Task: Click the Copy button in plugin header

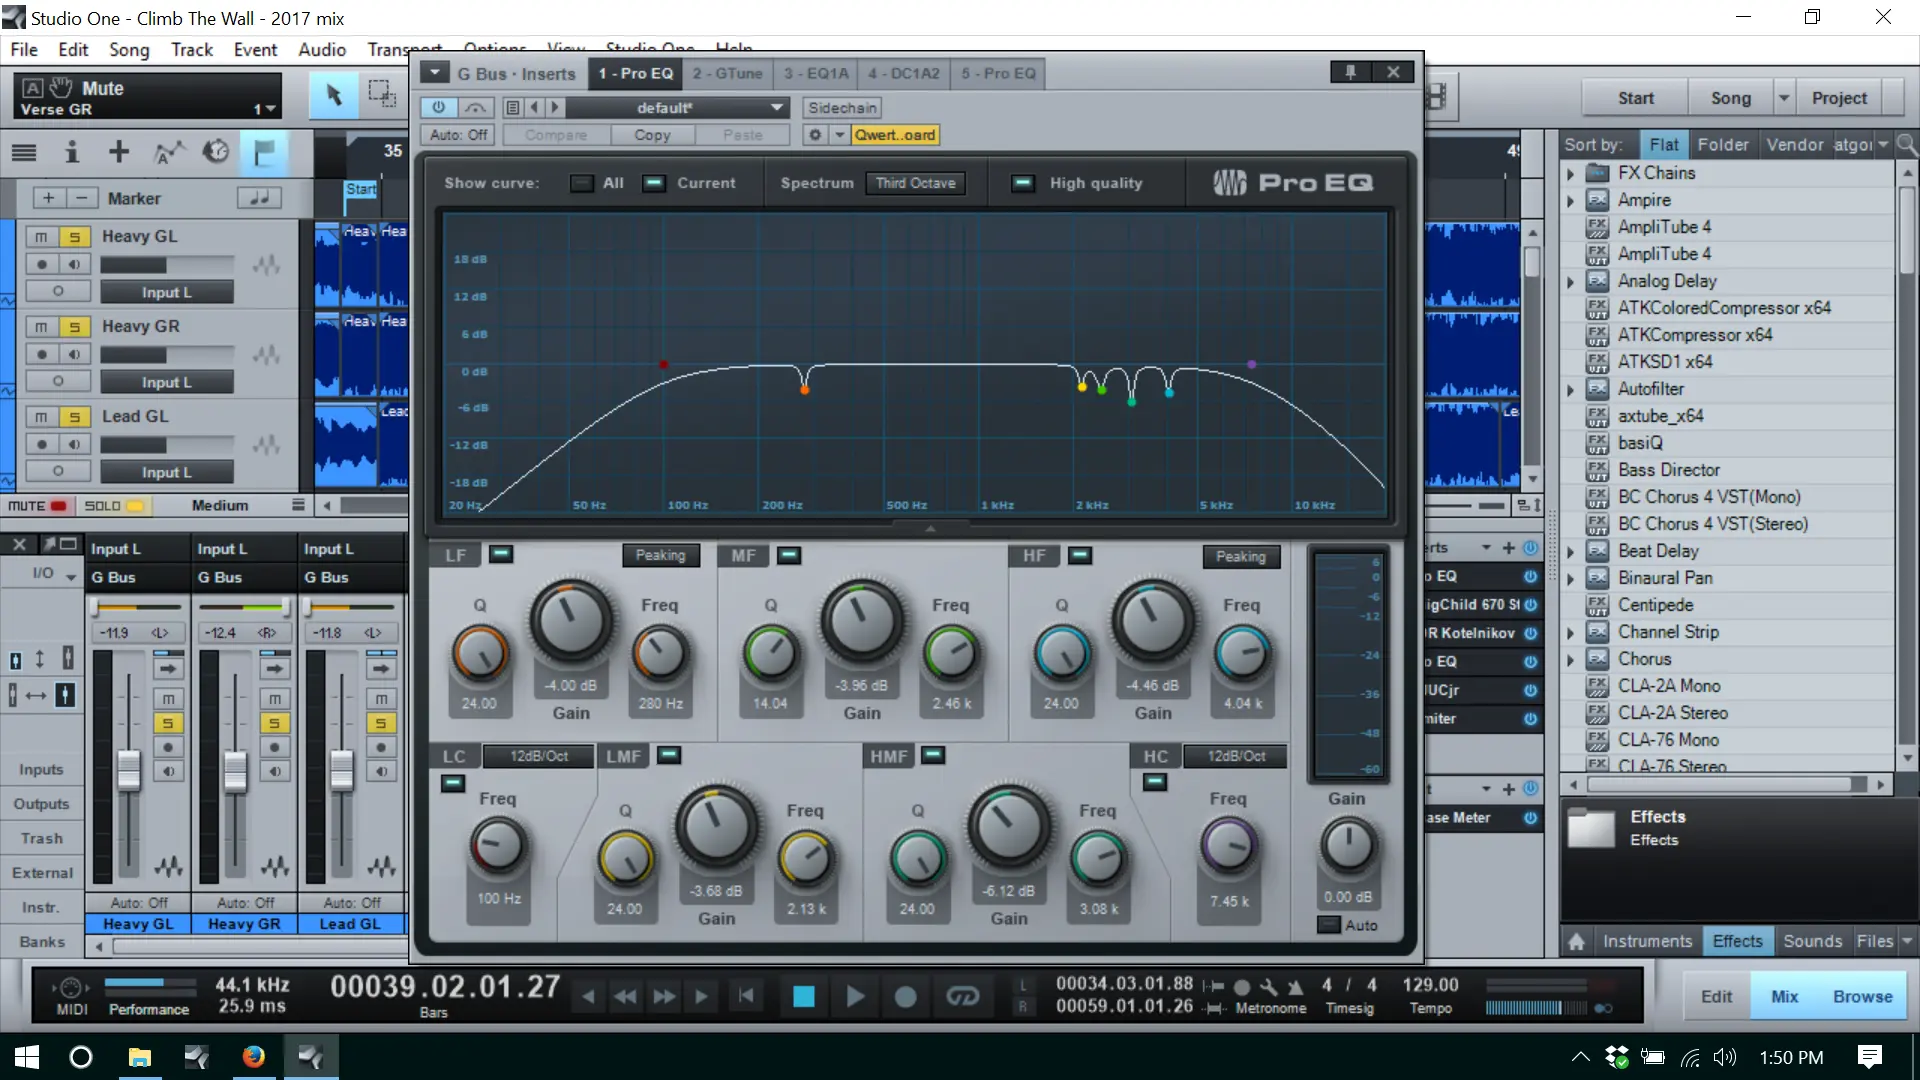Action: [x=652, y=135]
